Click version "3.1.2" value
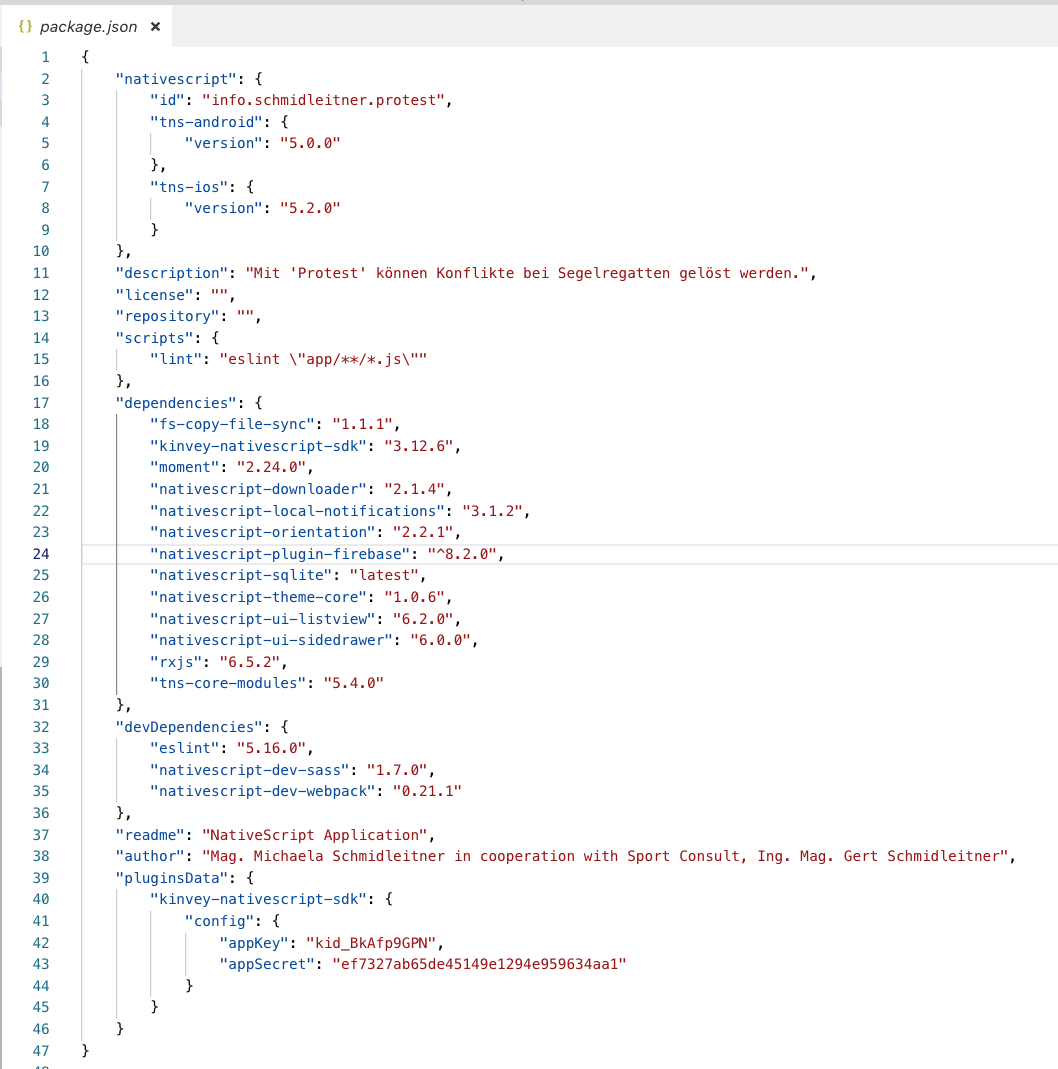This screenshot has width=1058, height=1069. 492,511
